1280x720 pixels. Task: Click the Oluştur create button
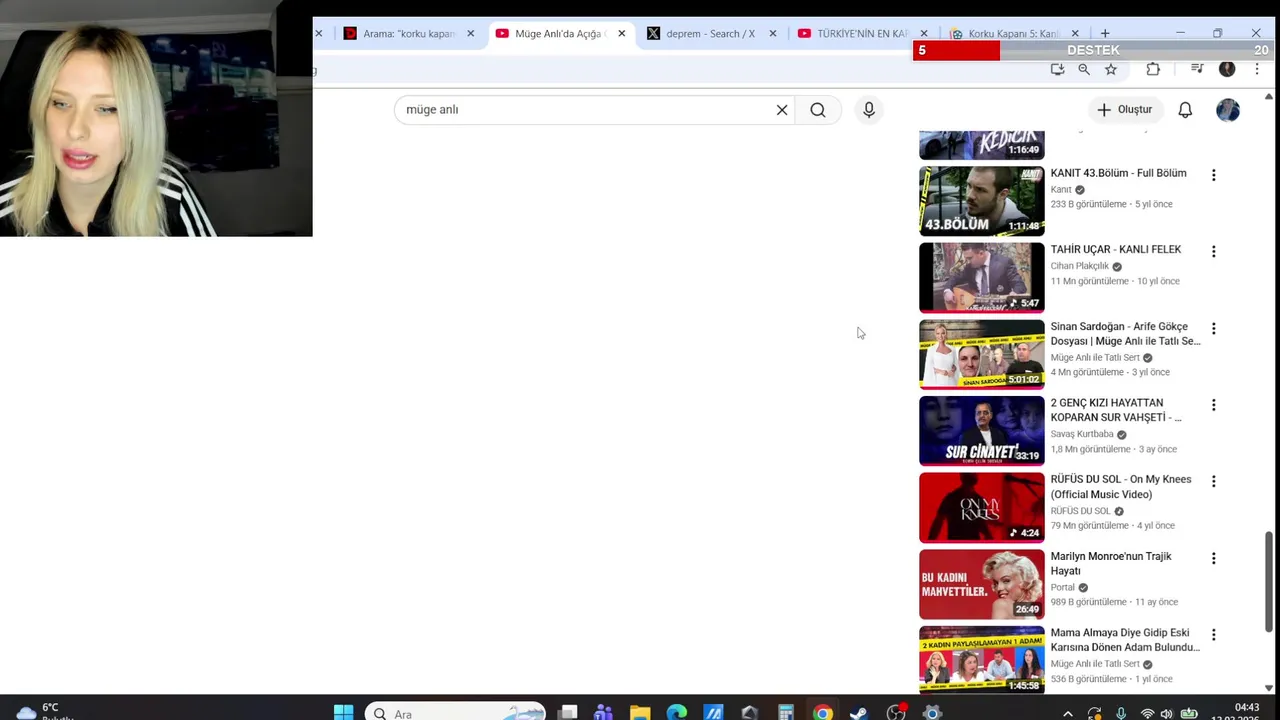click(1125, 110)
